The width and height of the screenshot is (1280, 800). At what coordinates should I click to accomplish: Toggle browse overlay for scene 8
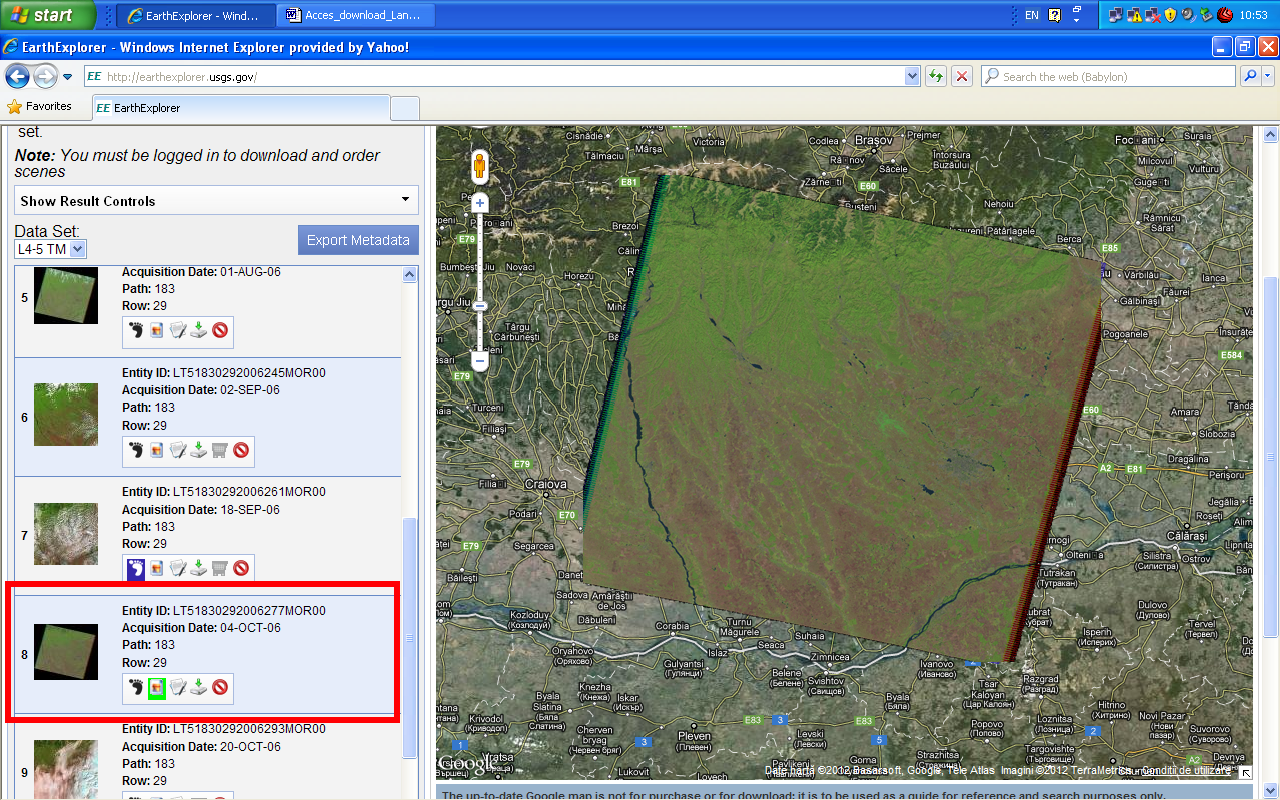pos(156,687)
